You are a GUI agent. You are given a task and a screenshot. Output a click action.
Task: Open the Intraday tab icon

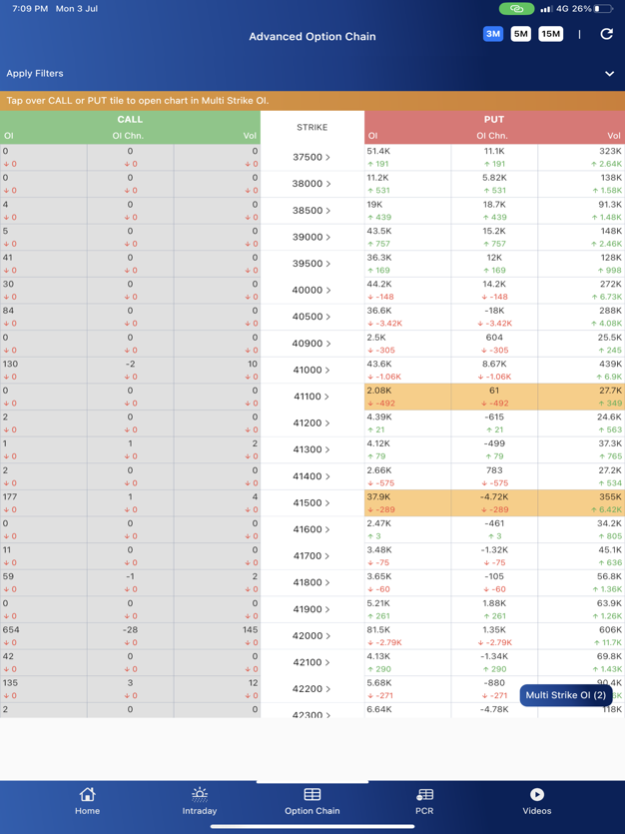click(x=200, y=794)
